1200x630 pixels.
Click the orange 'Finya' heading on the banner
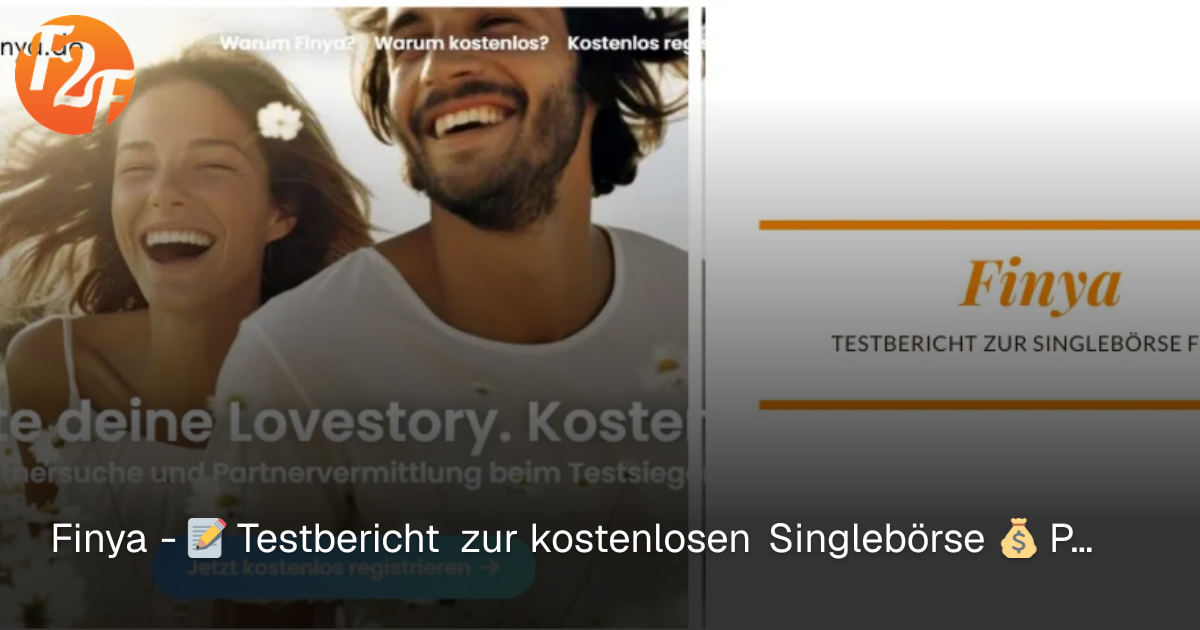[1040, 286]
